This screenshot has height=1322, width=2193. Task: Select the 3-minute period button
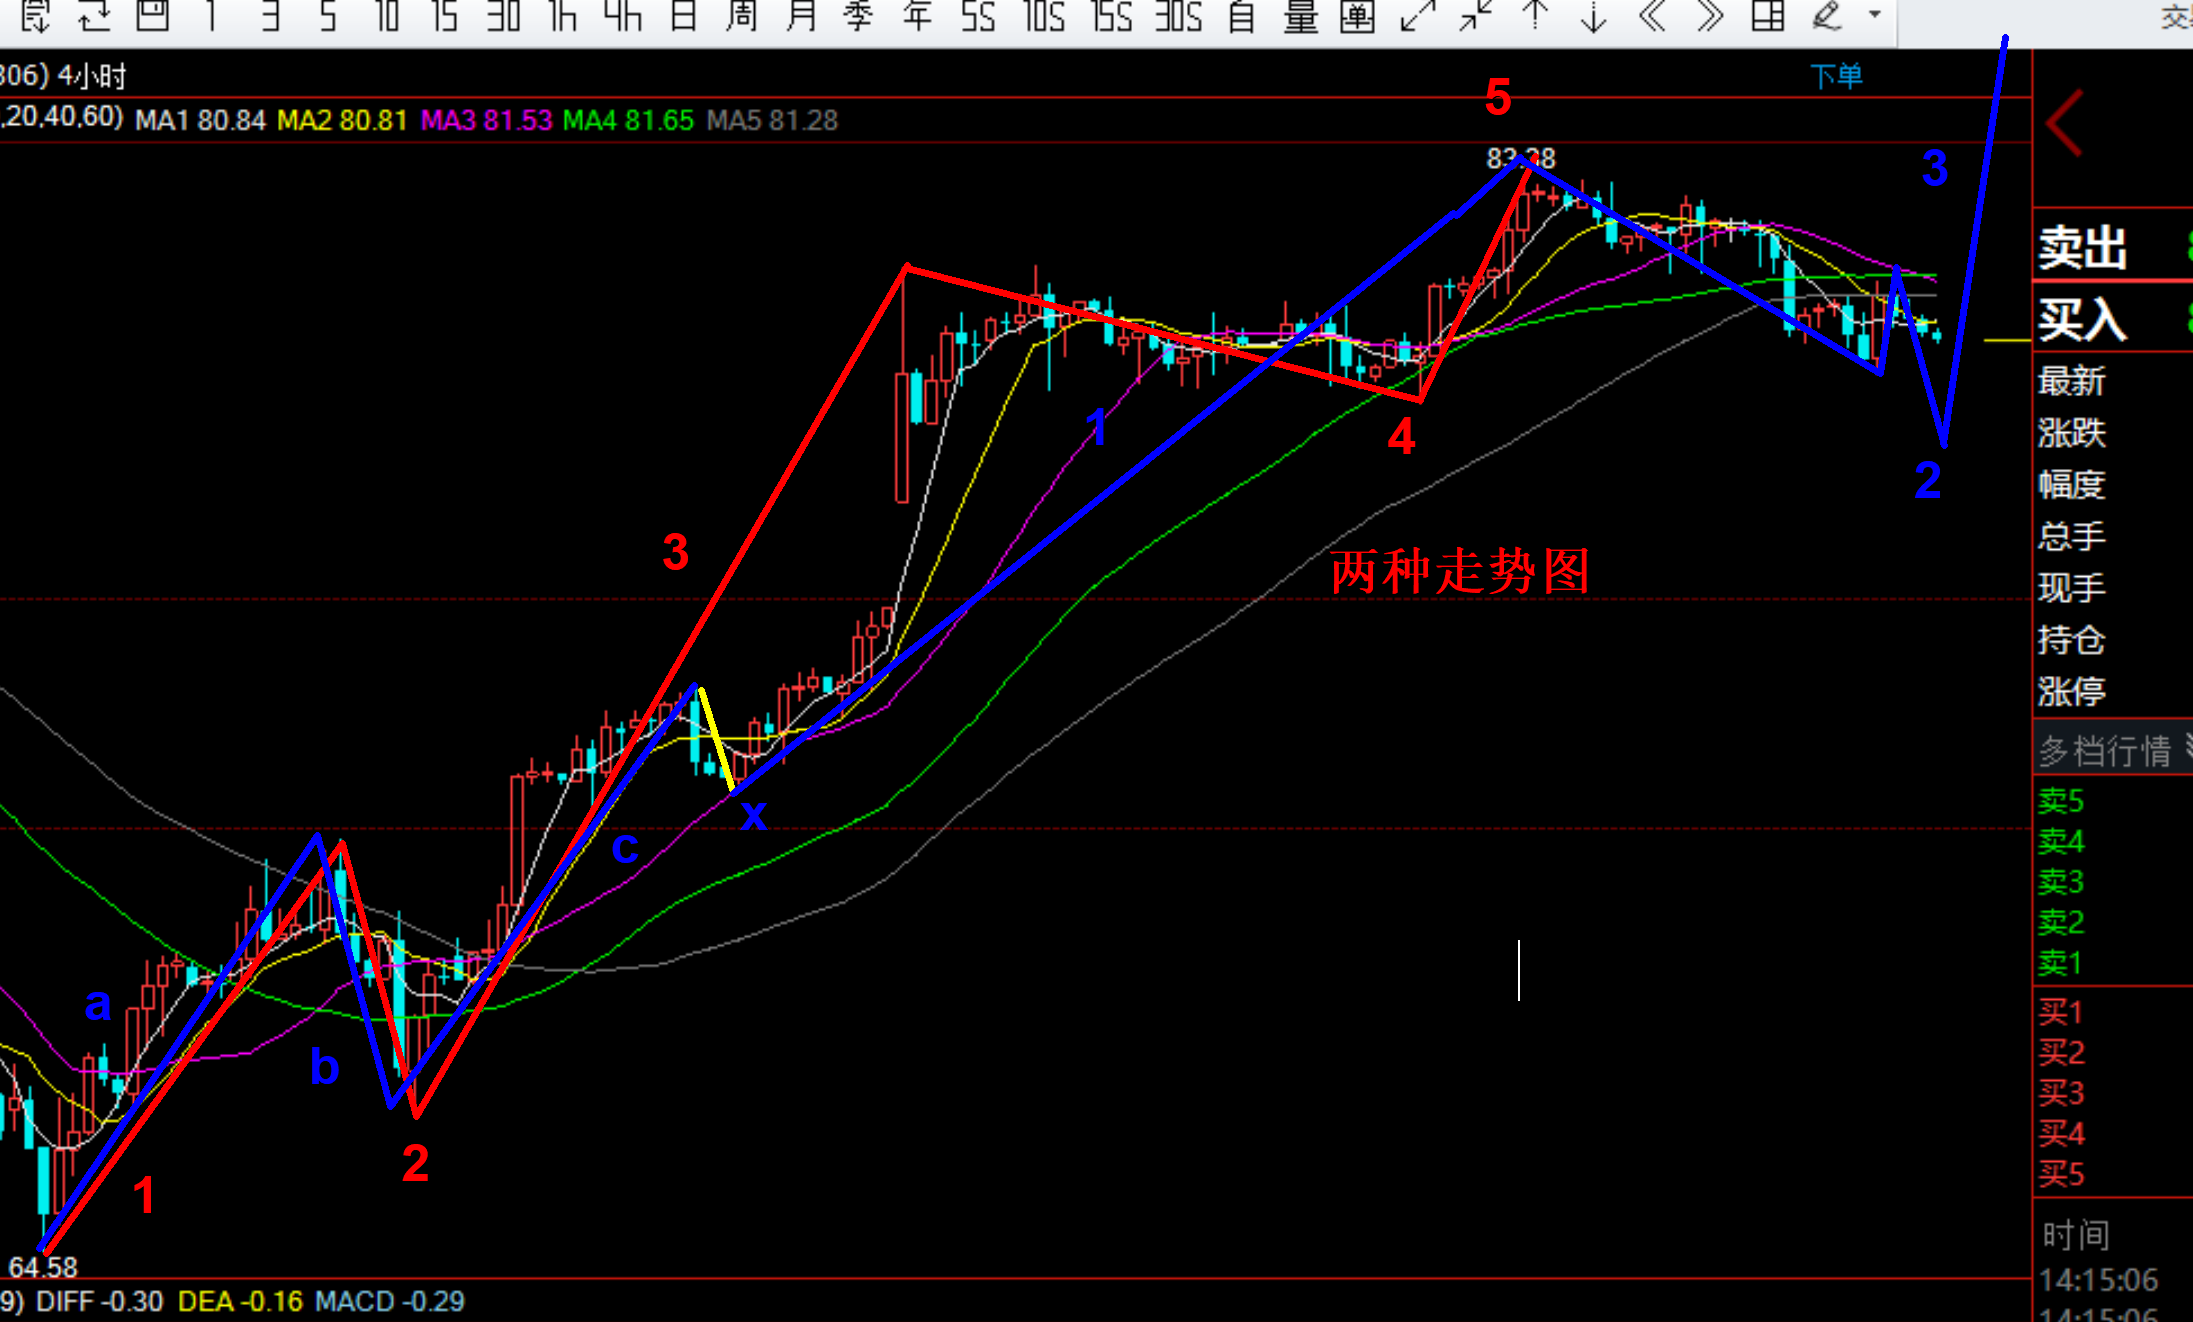pyautogui.click(x=269, y=16)
